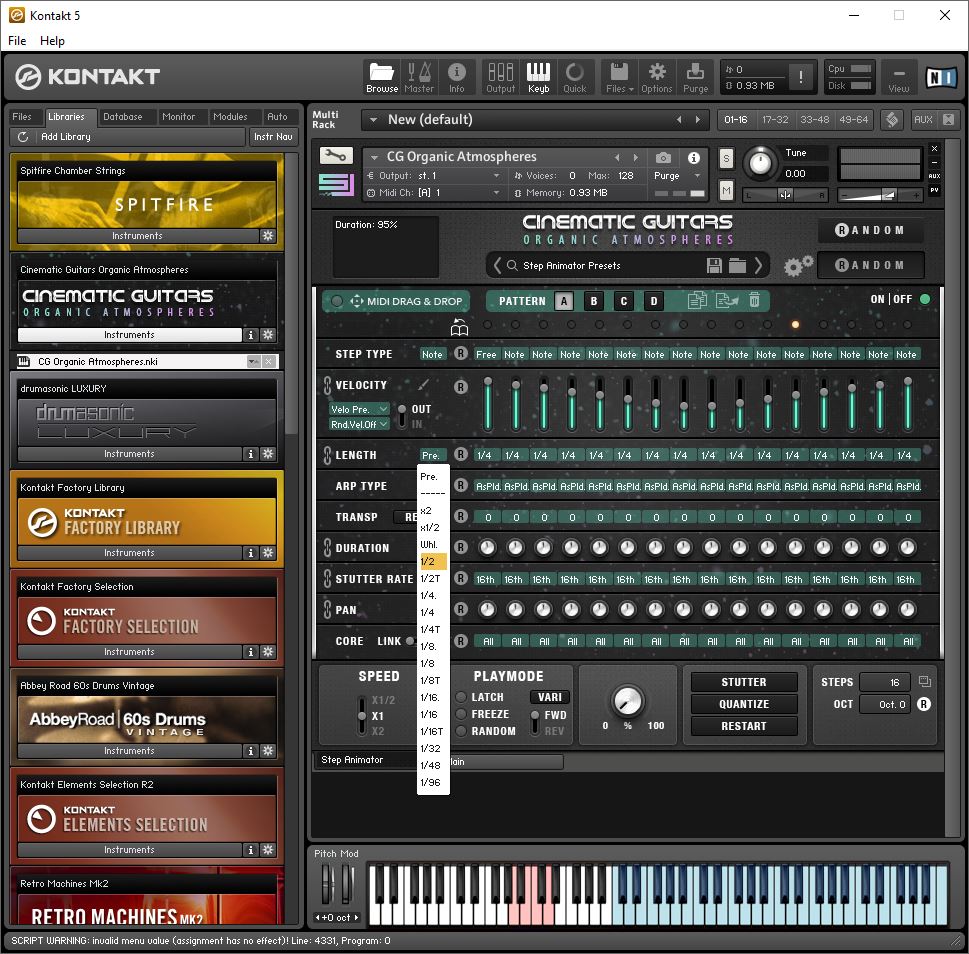Click the STUTTER button
This screenshot has height=954, width=969.
743,682
